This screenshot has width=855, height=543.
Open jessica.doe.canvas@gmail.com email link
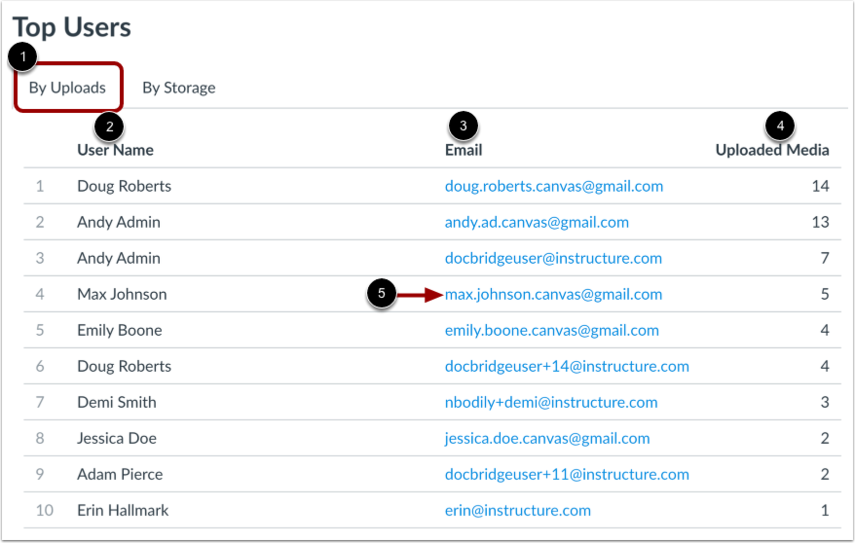click(x=547, y=438)
